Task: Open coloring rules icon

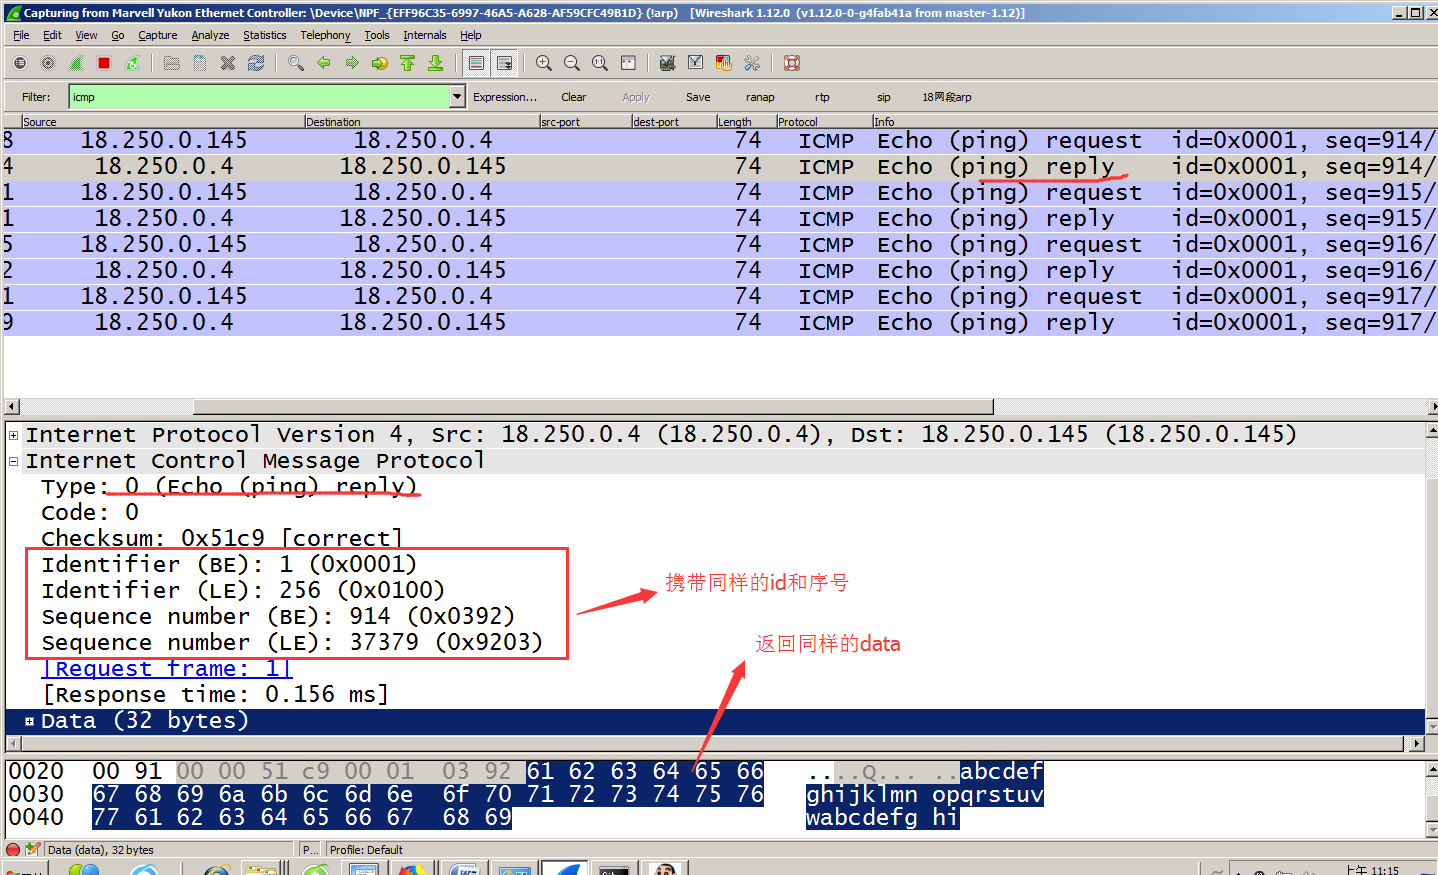Action: 724,63
